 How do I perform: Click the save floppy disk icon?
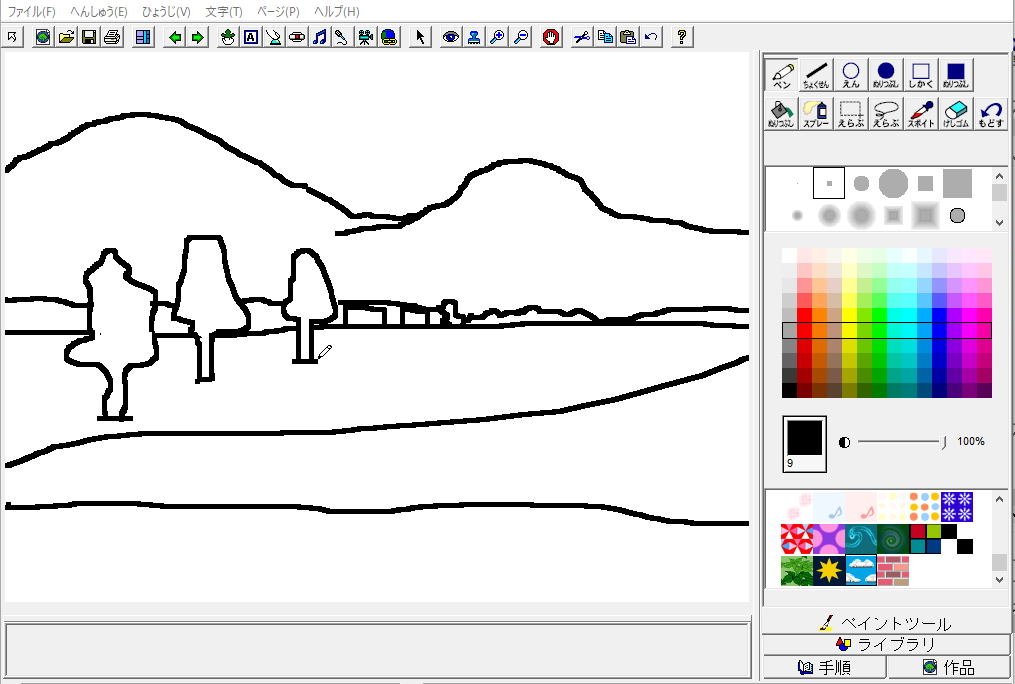click(x=89, y=37)
